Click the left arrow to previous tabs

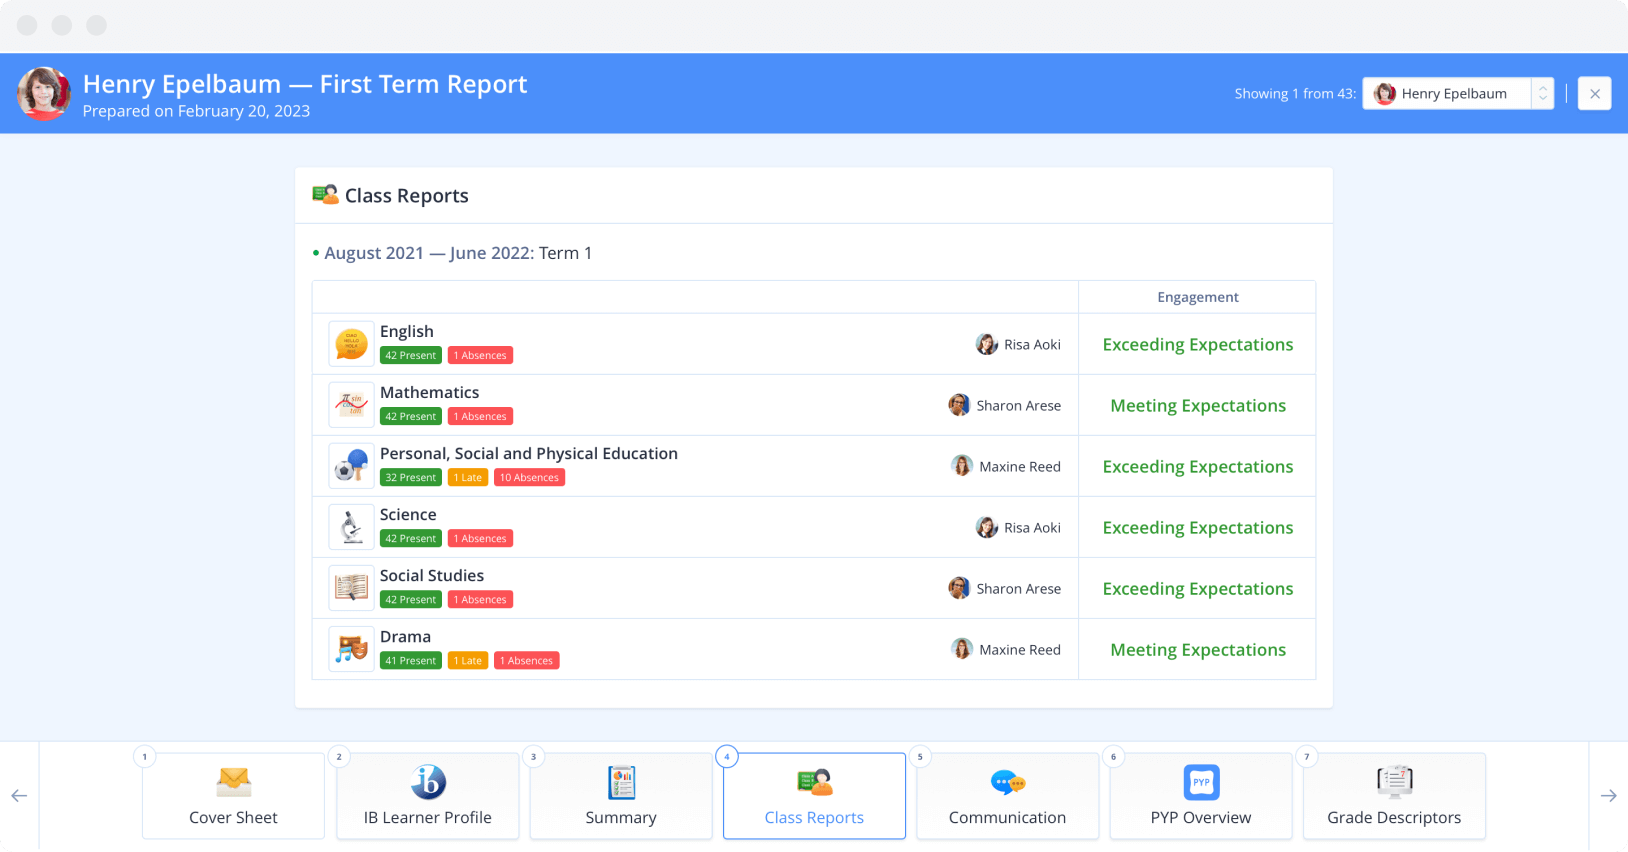[x=19, y=796]
